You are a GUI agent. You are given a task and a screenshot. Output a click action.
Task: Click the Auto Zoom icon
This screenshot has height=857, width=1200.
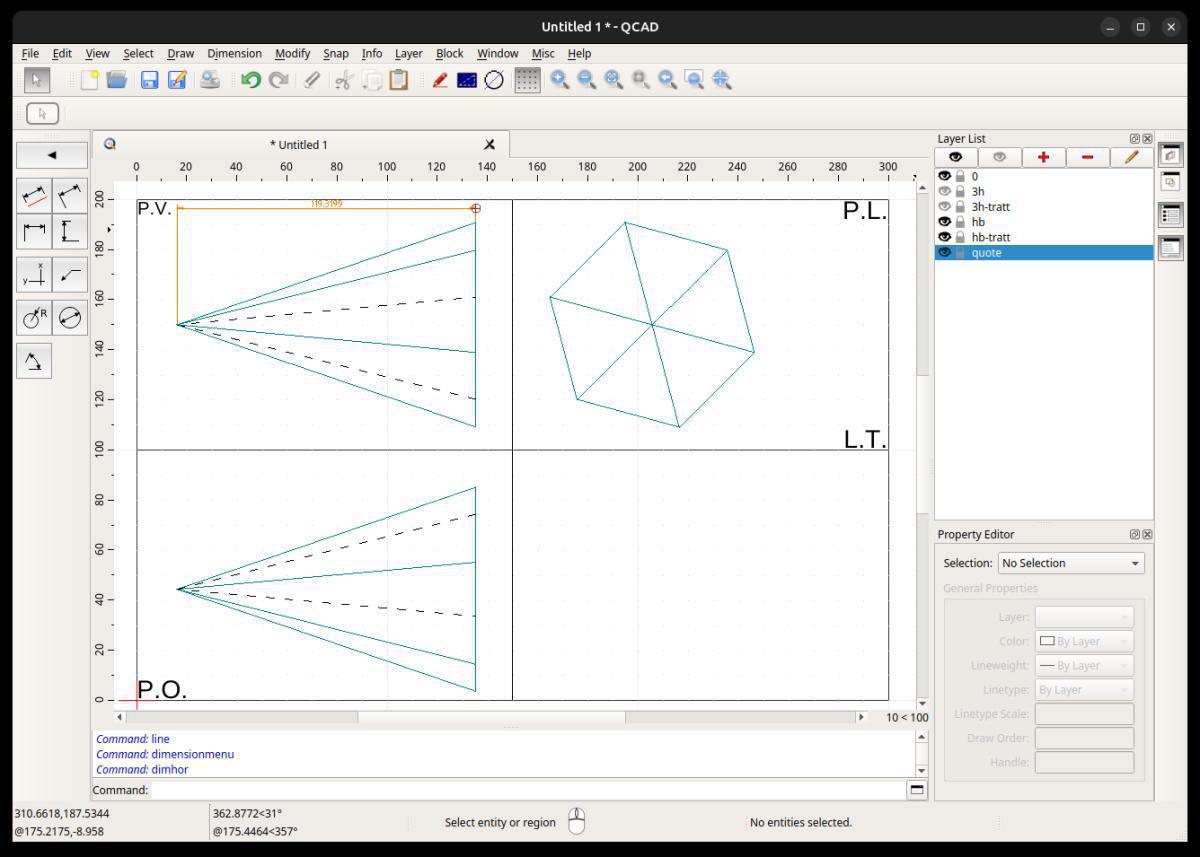click(613, 80)
